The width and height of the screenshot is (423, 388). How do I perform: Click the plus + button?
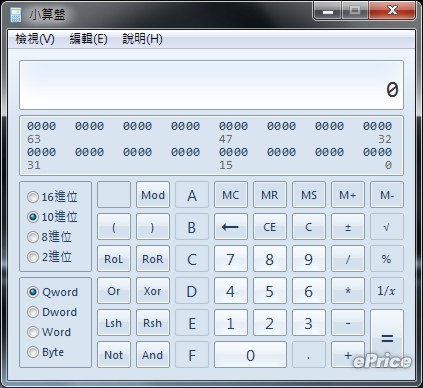point(348,355)
